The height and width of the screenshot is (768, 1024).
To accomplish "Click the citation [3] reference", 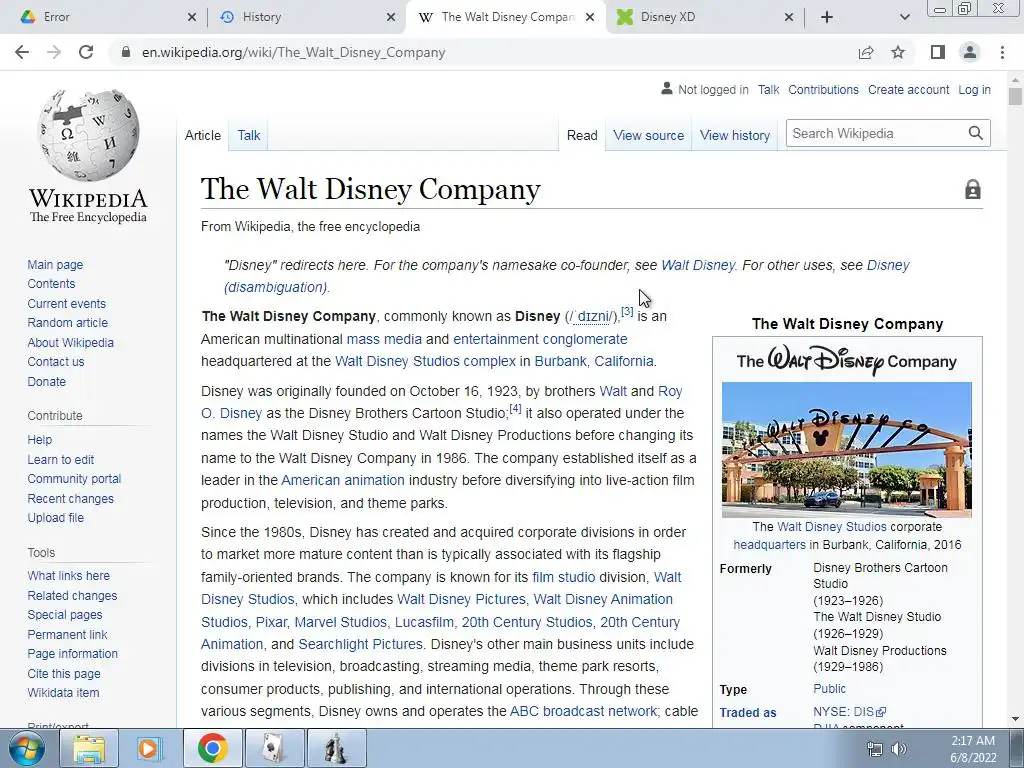I will 627,312.
